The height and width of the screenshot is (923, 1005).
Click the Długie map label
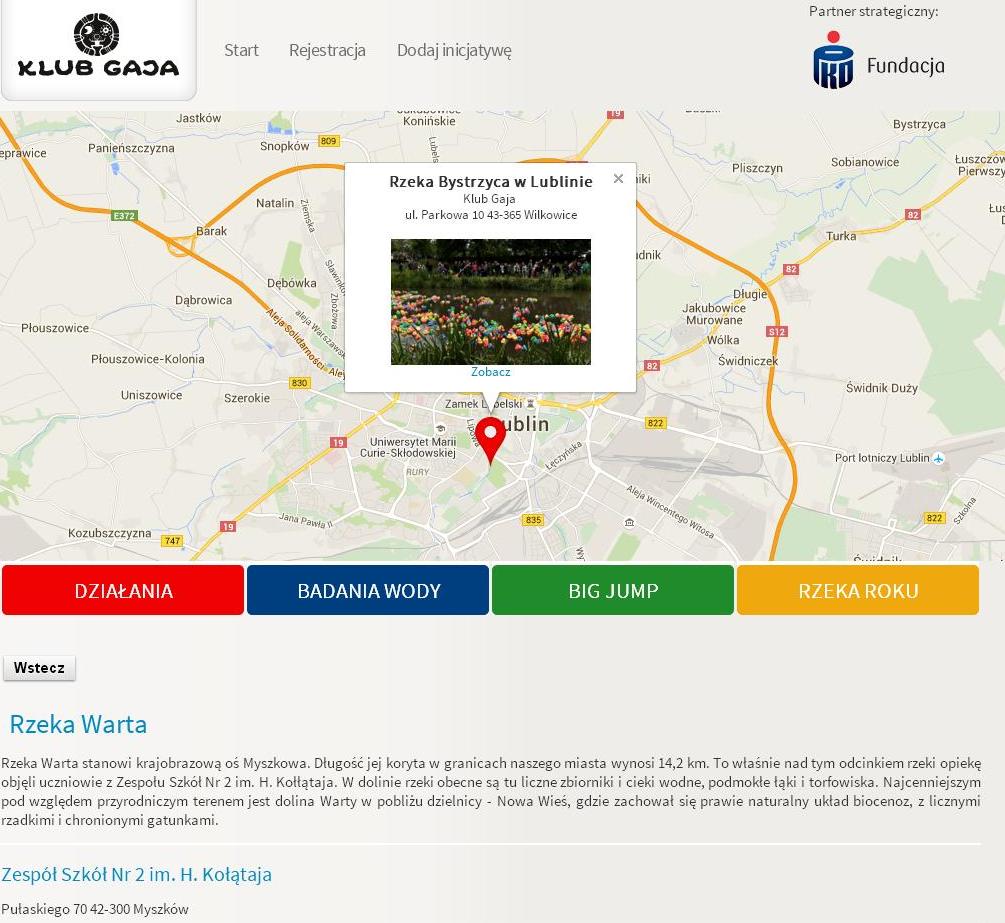tap(750, 294)
